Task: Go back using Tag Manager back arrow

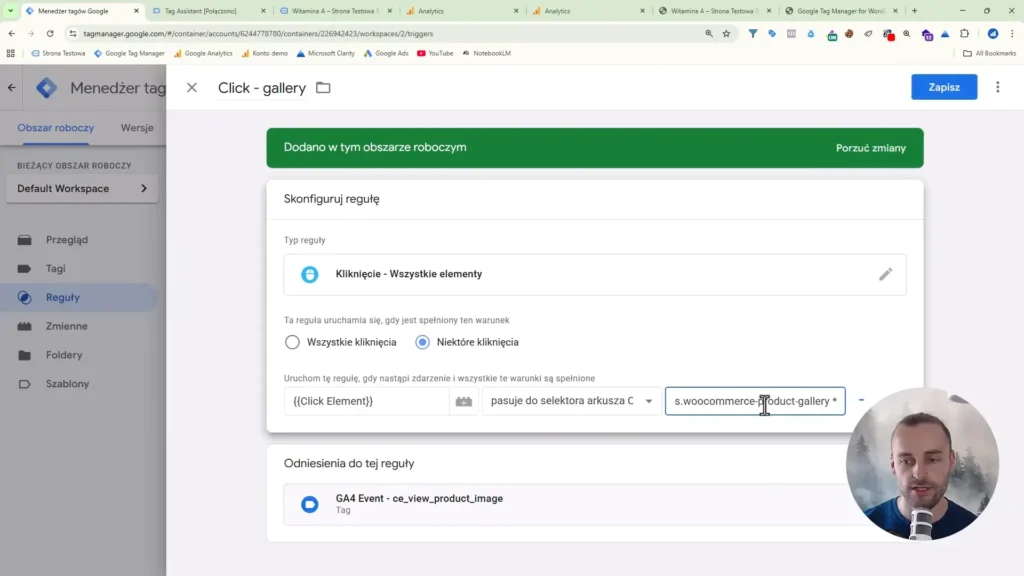Action: tap(12, 88)
